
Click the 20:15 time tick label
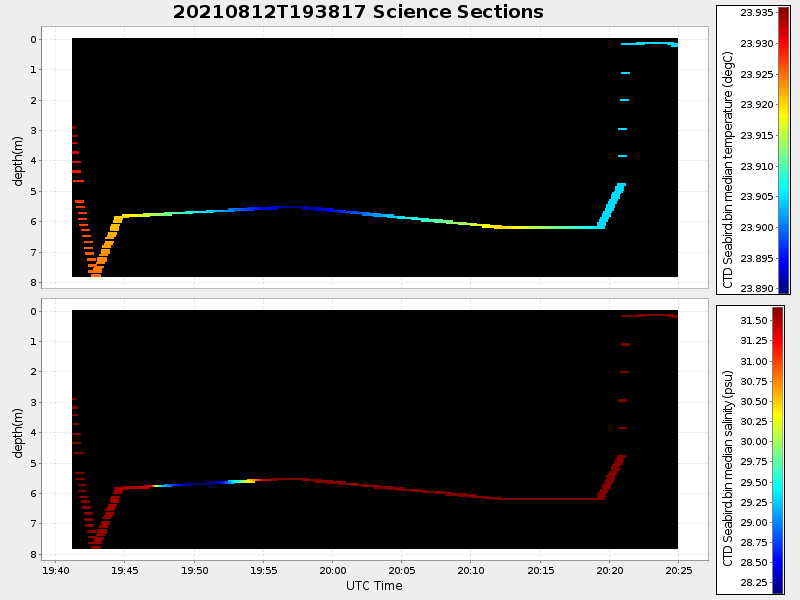540,570
